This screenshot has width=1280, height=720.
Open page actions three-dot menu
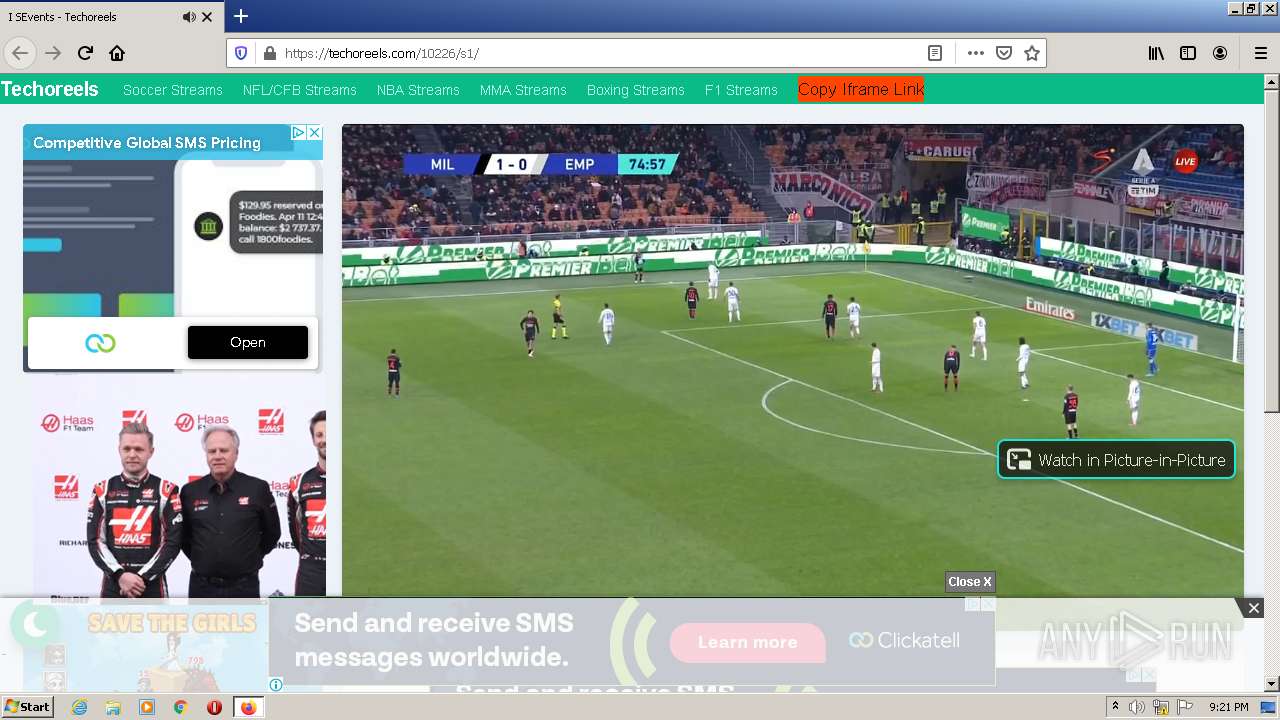(x=976, y=53)
